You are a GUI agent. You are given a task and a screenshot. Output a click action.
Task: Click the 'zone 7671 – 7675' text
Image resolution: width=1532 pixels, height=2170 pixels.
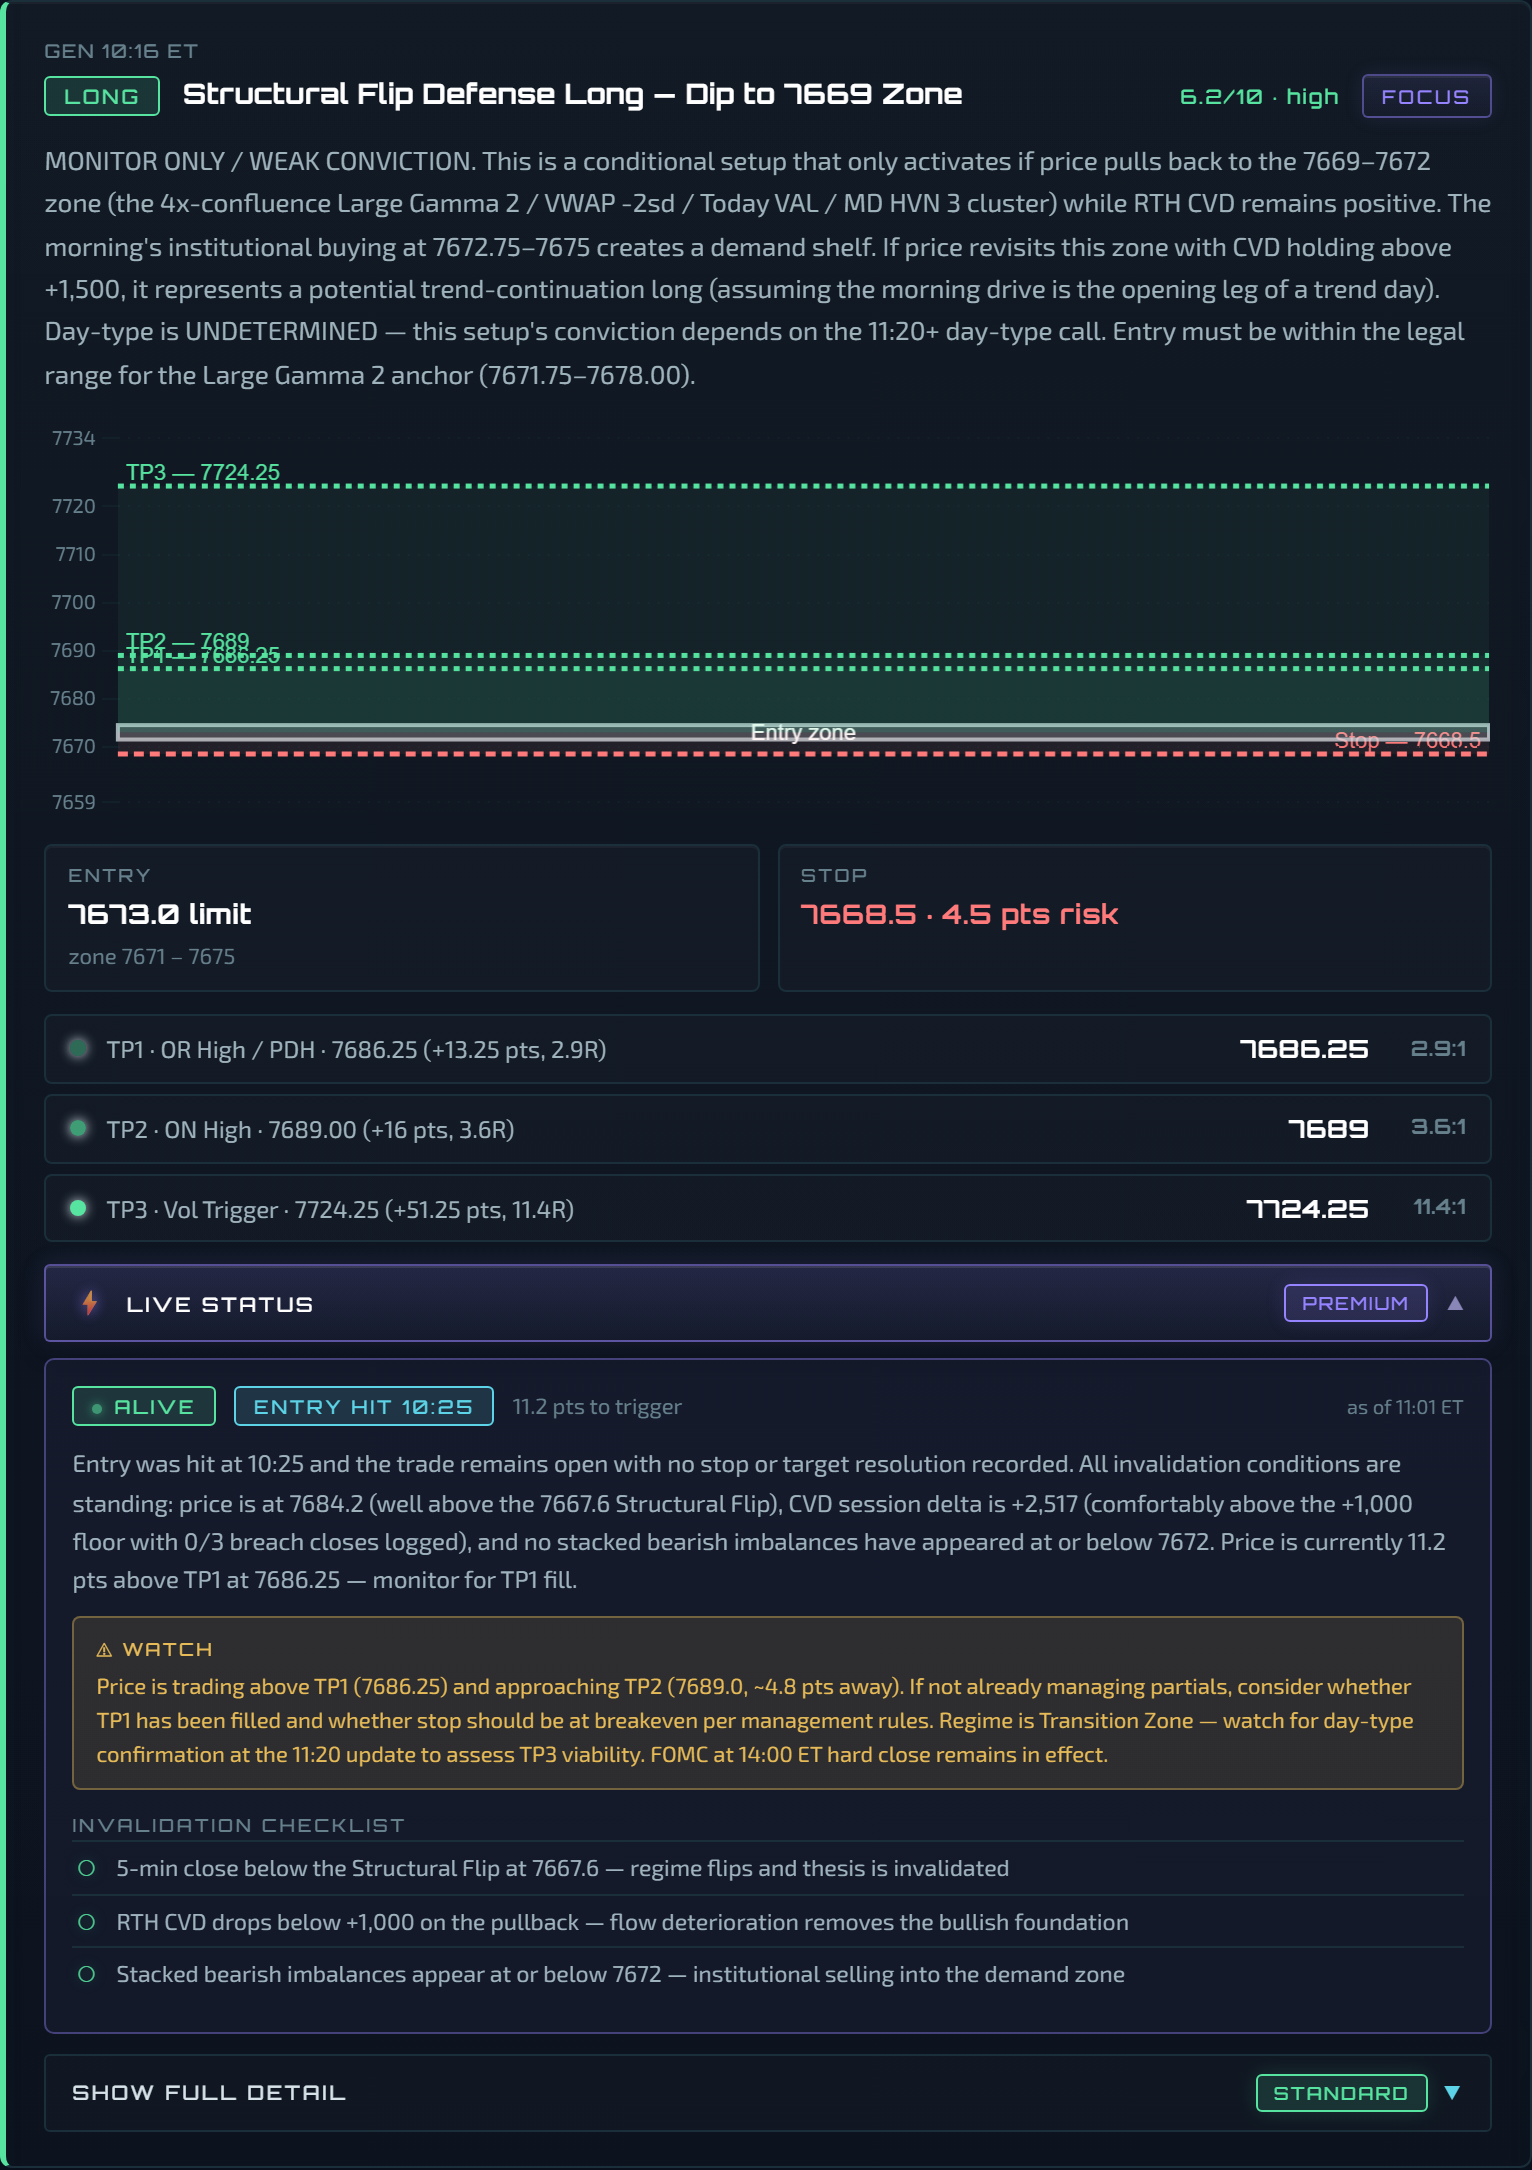click(x=152, y=957)
